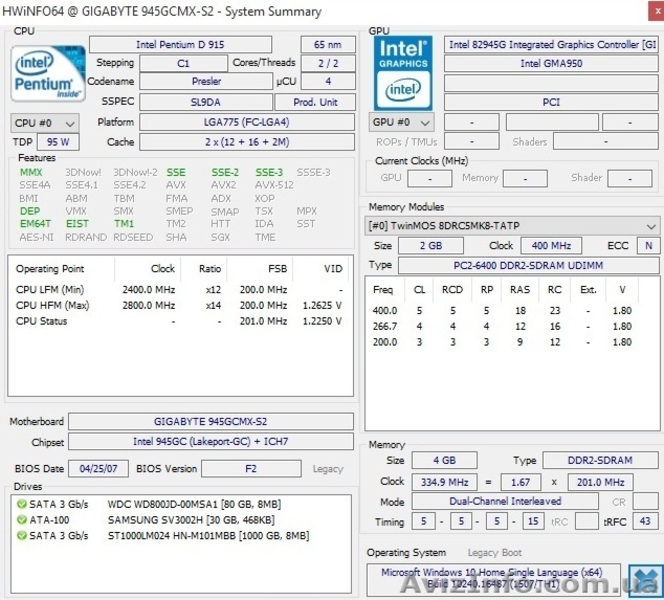This screenshot has width=664, height=600.
Task: Click the 65 nm process field
Action: tap(328, 44)
